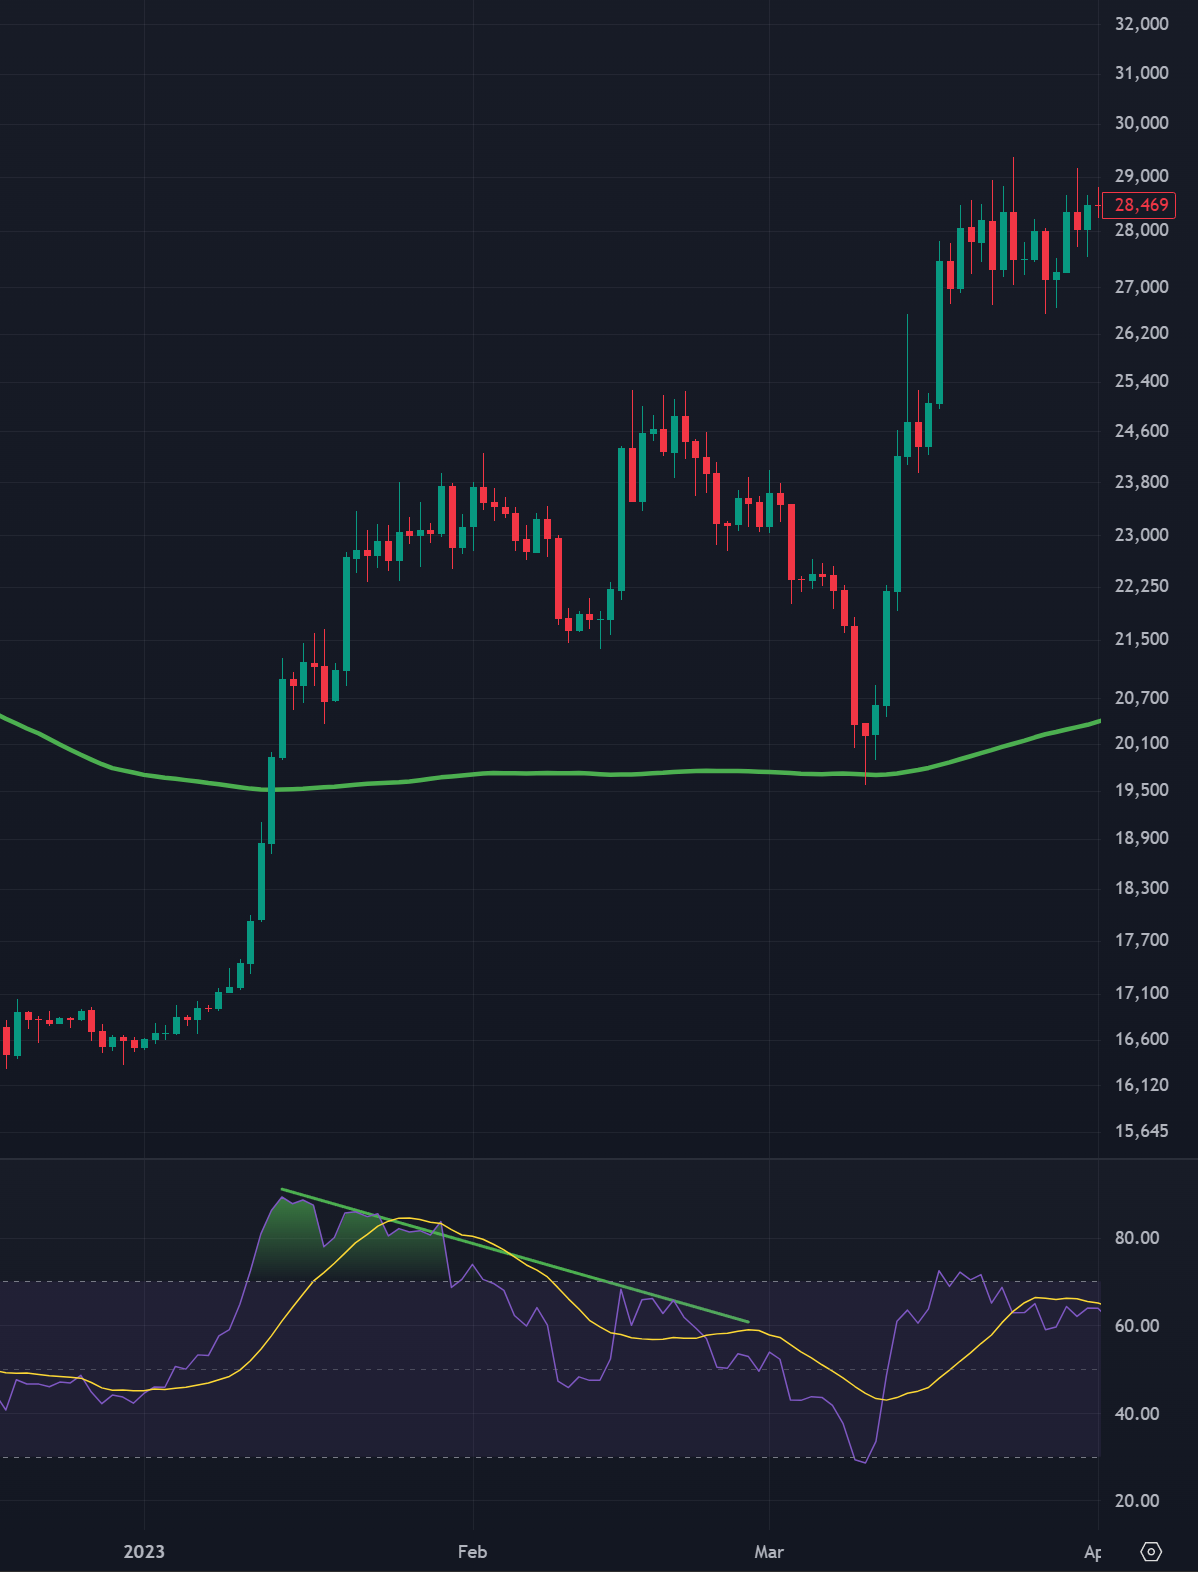Click the 26,200 price axis label
Image resolution: width=1198 pixels, height=1572 pixels.
pos(1141,333)
